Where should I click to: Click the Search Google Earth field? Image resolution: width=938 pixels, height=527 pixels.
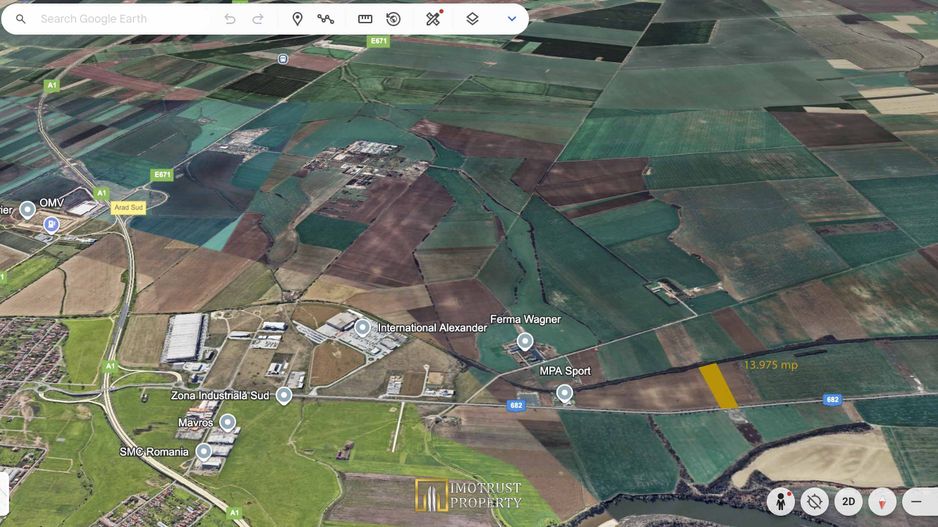[120, 19]
